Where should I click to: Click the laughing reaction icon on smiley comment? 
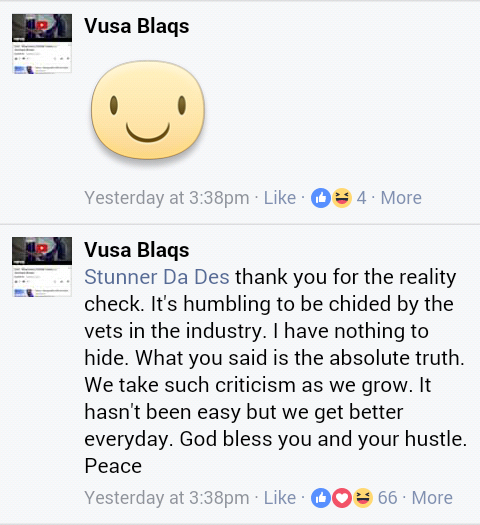342,198
